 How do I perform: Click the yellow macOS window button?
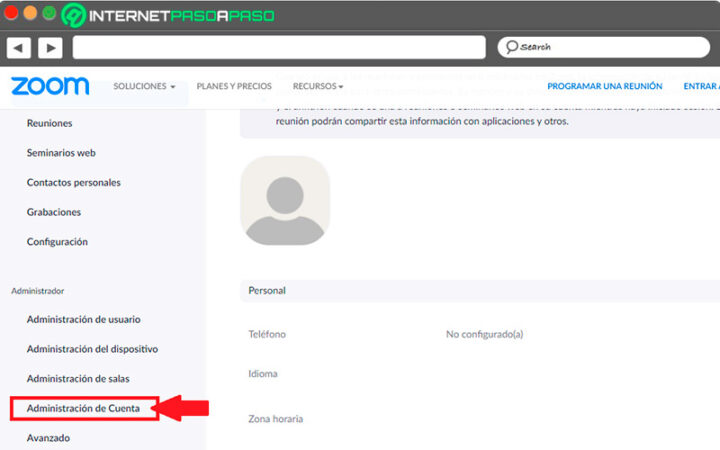[30, 13]
